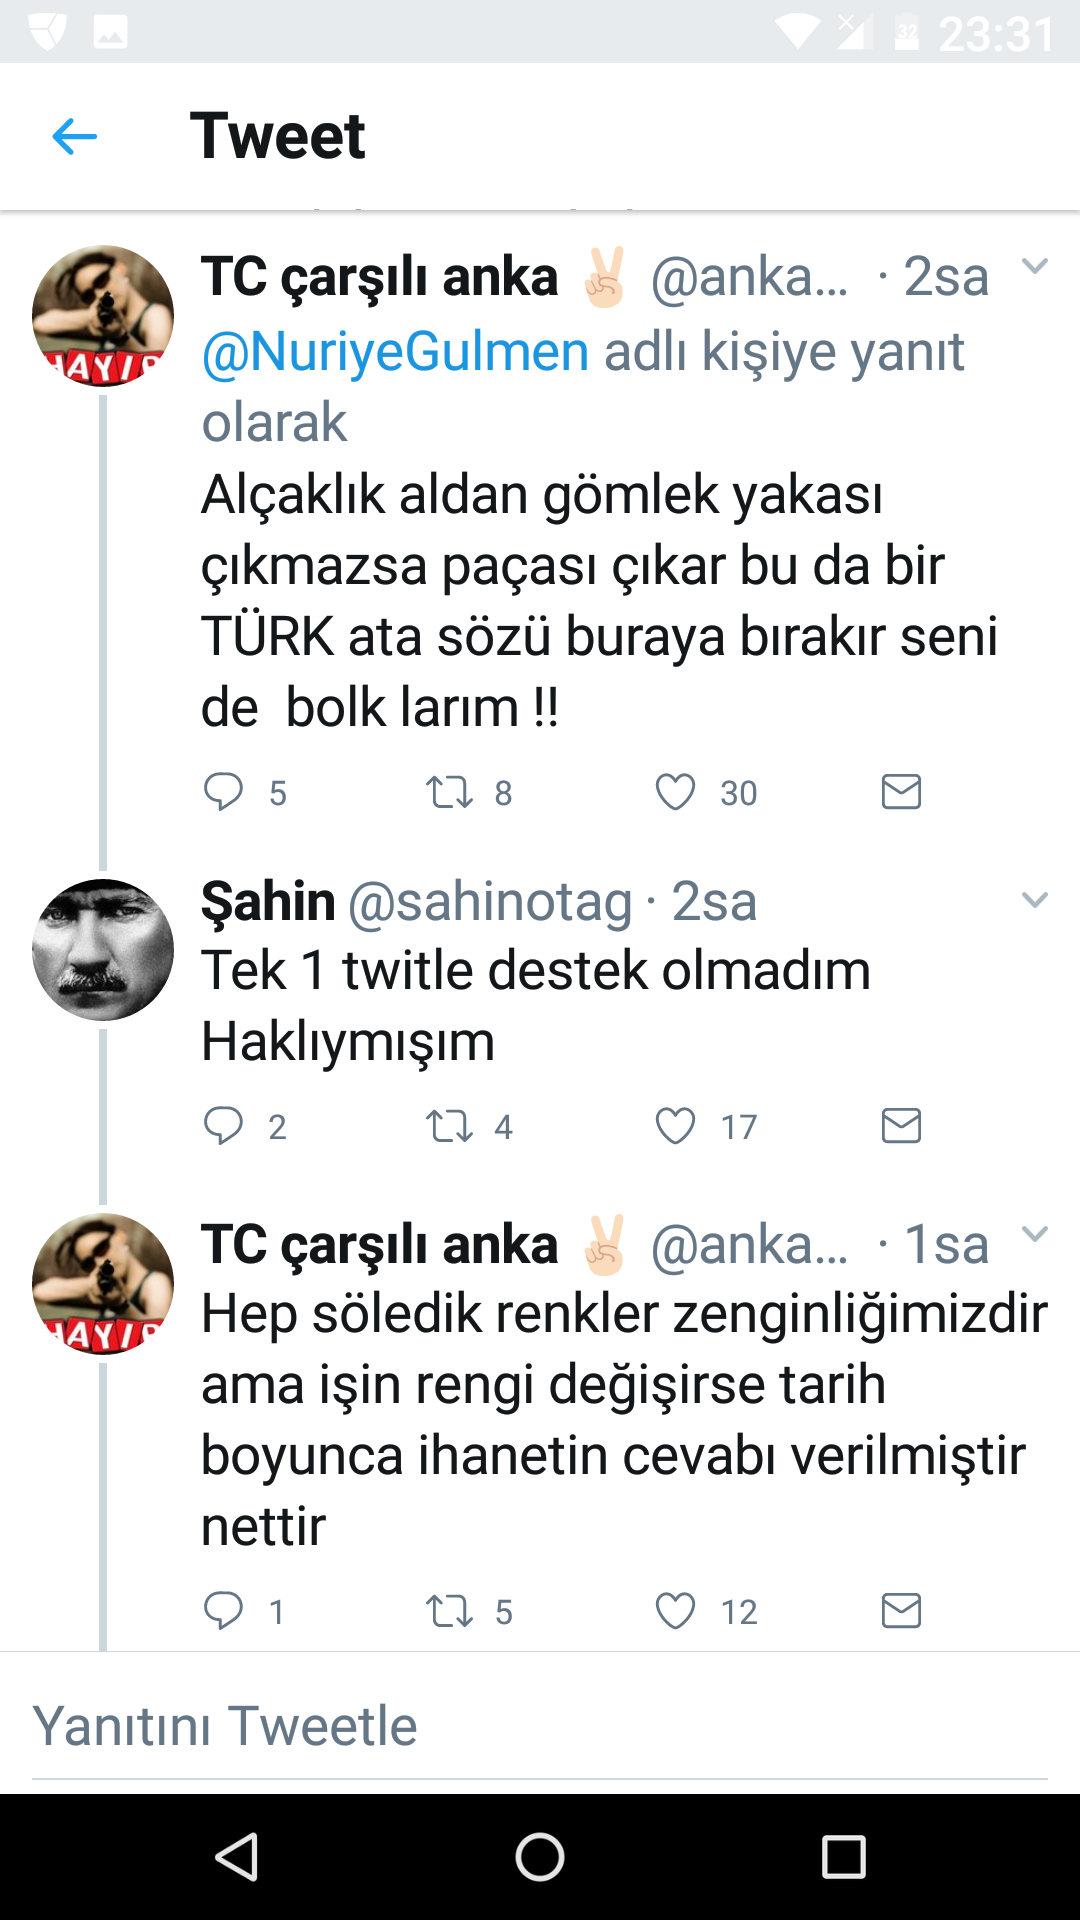Retweet the tweet with 5 retweets
This screenshot has width=1080, height=1920.
pos(449,1611)
